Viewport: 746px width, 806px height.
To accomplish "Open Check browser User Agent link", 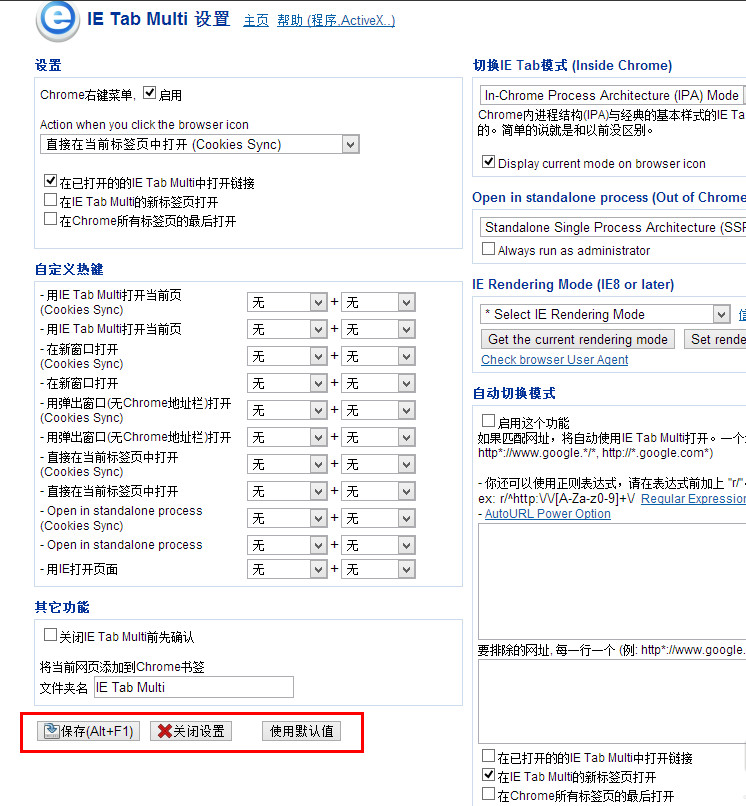I will [554, 360].
